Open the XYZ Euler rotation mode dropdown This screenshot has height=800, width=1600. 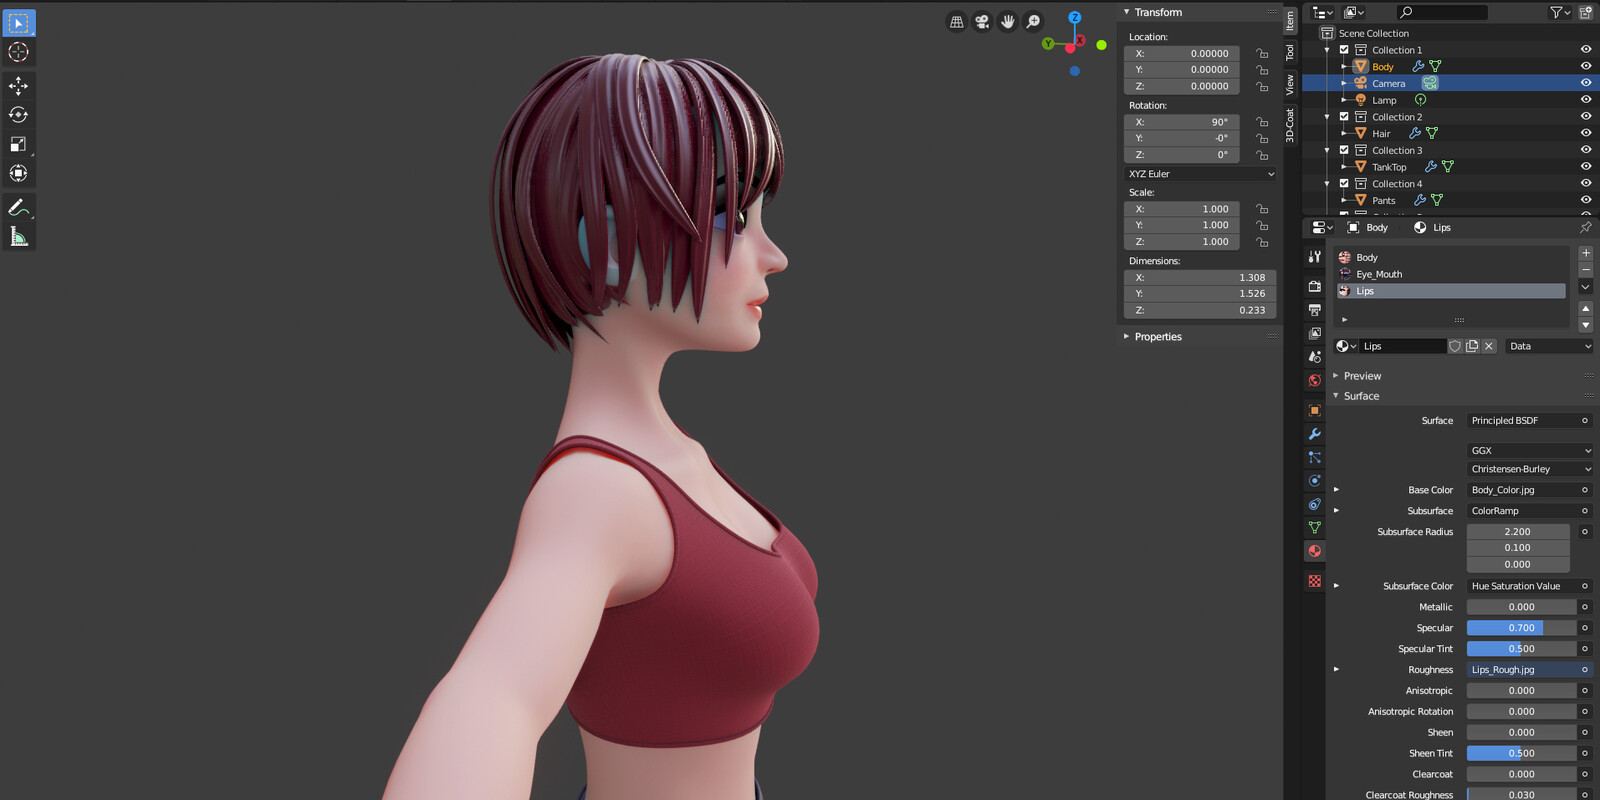[1200, 174]
